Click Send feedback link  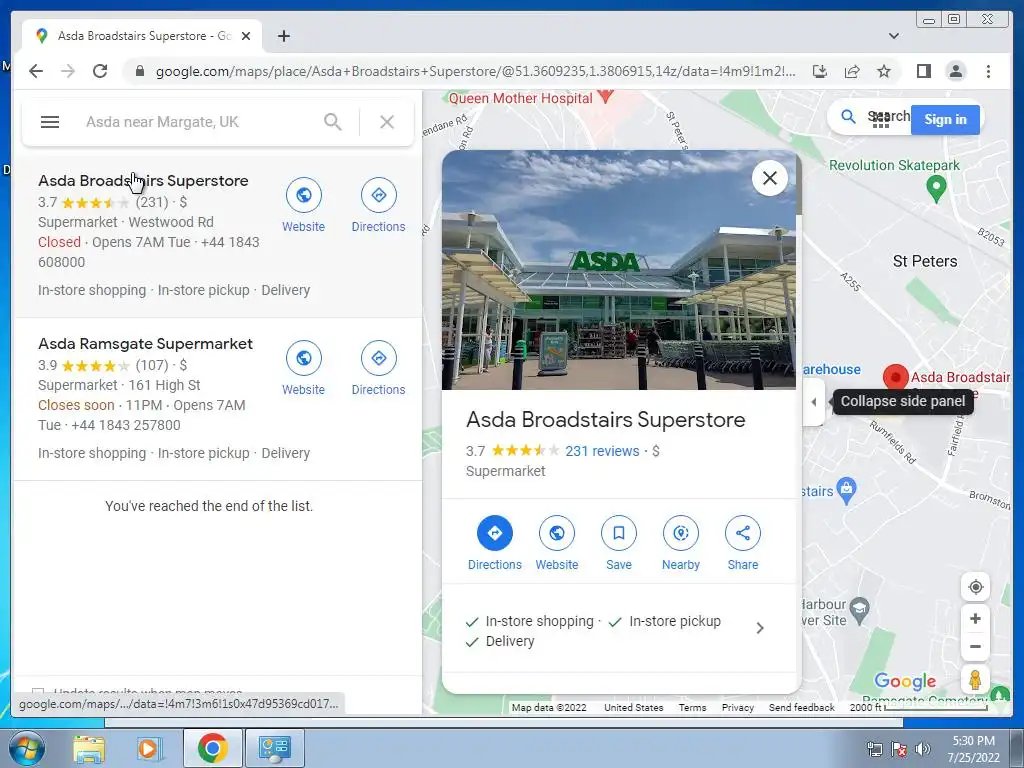(801, 707)
